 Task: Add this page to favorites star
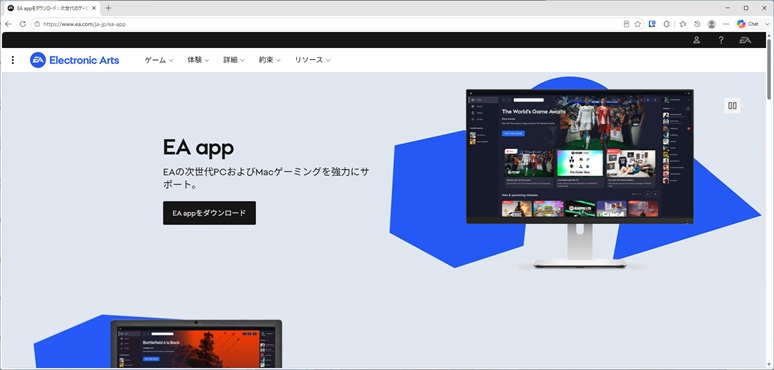coord(638,24)
